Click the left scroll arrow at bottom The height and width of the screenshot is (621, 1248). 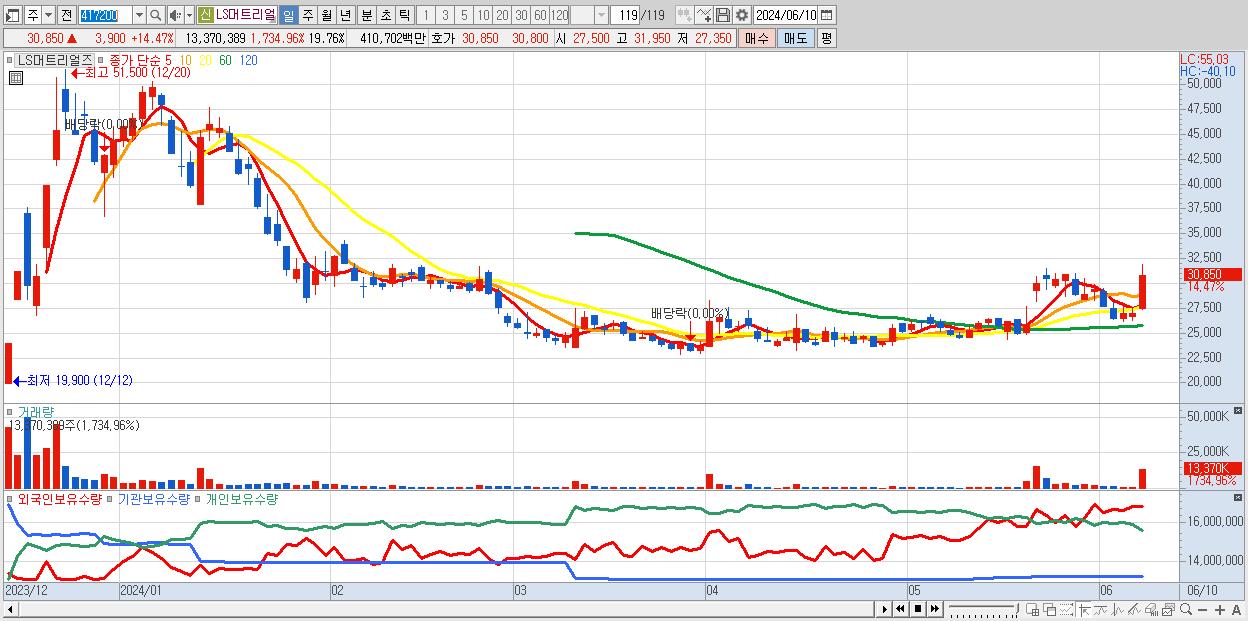coord(10,609)
